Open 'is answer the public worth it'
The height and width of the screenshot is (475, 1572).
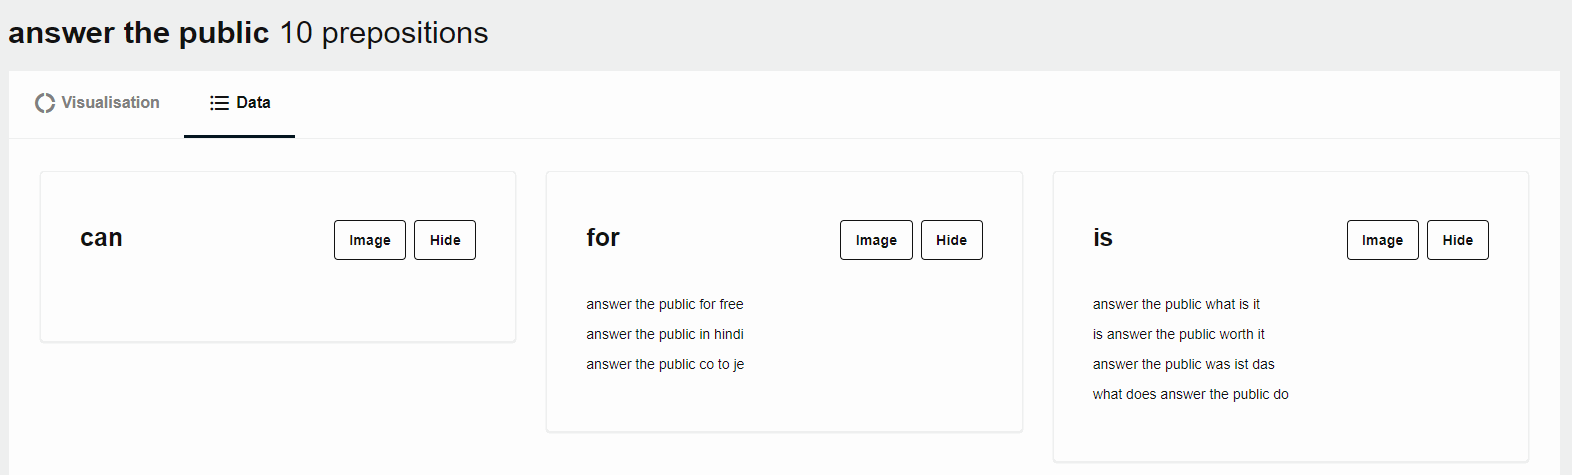click(x=1178, y=334)
